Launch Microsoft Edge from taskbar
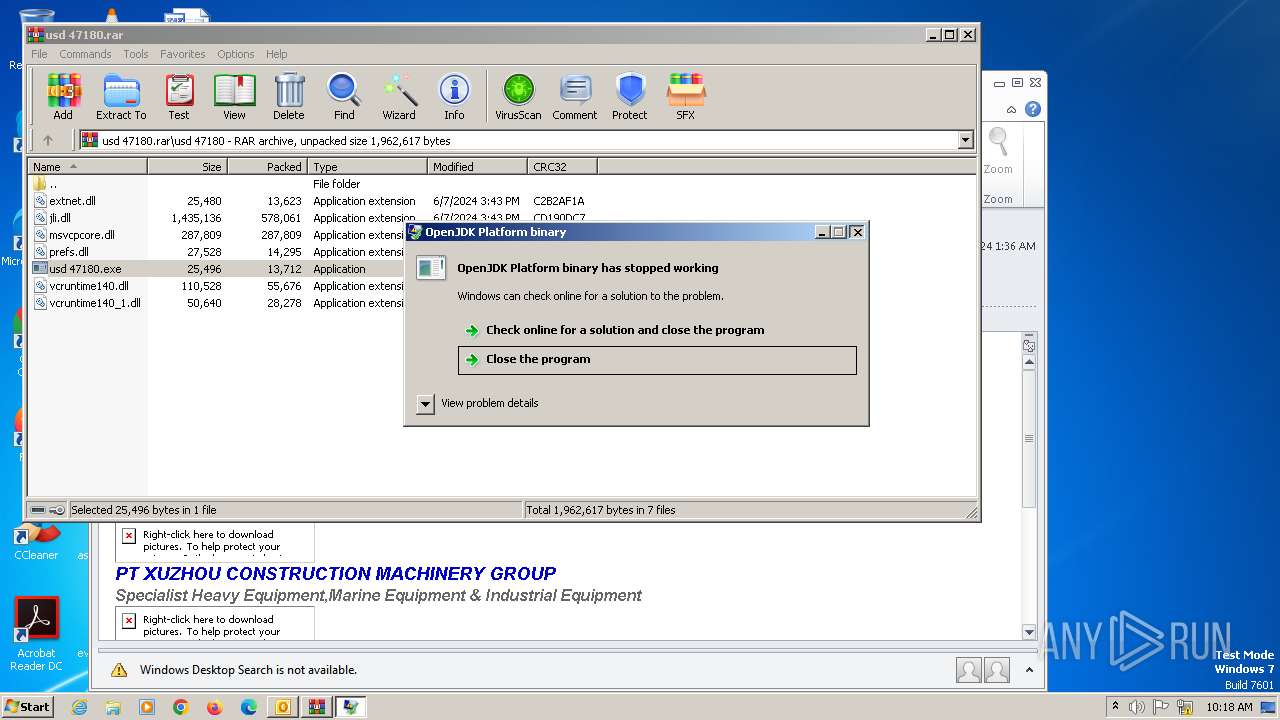Image resolution: width=1280 pixels, height=720 pixels. [249, 707]
